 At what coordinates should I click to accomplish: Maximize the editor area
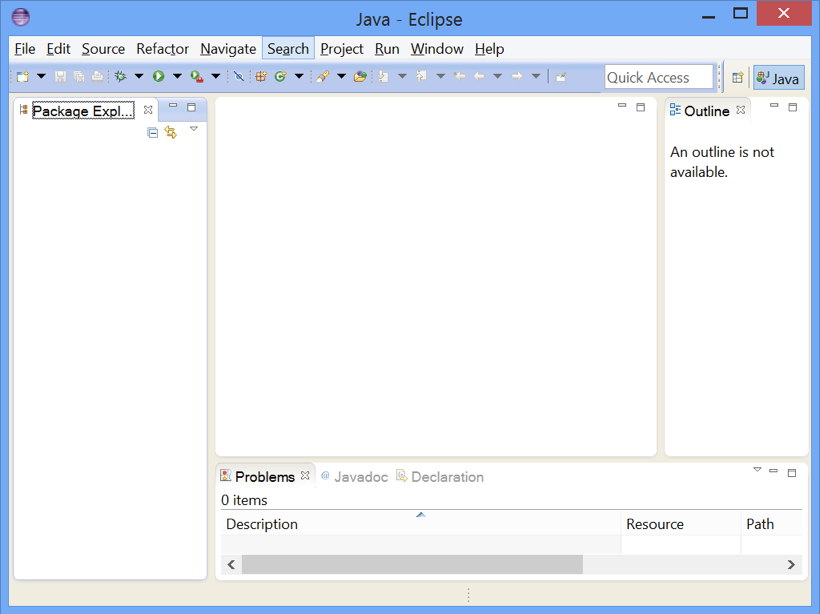(x=641, y=107)
